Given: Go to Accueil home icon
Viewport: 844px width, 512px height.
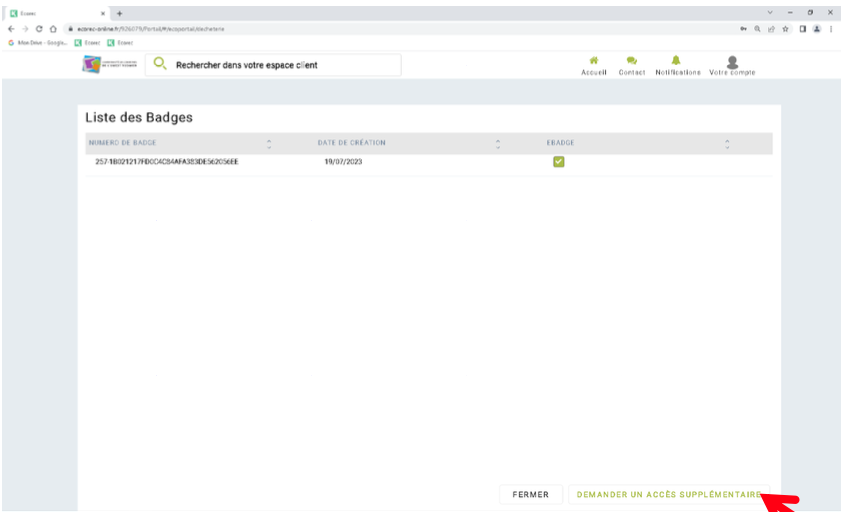Looking at the screenshot, I should pyautogui.click(x=594, y=61).
